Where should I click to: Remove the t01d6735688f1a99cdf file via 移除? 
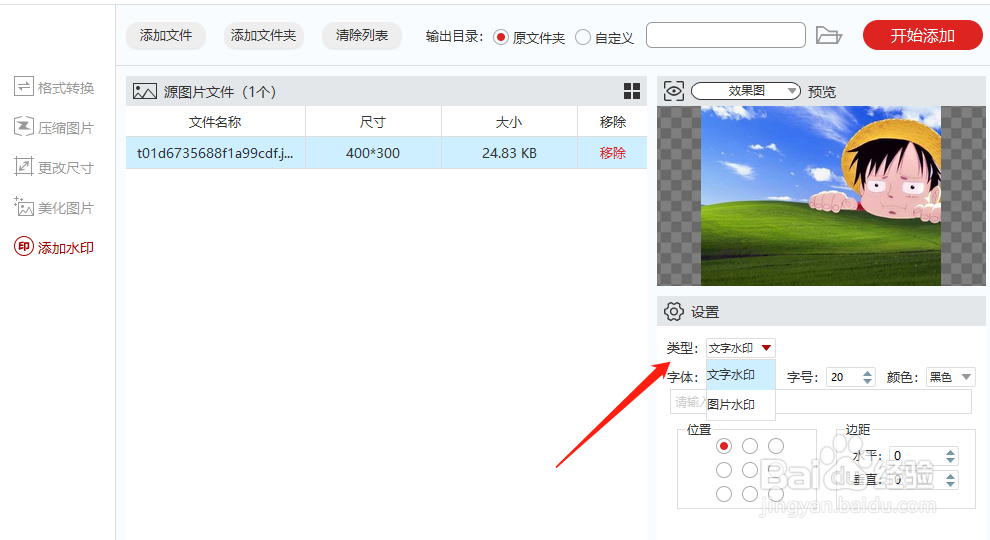pos(612,153)
